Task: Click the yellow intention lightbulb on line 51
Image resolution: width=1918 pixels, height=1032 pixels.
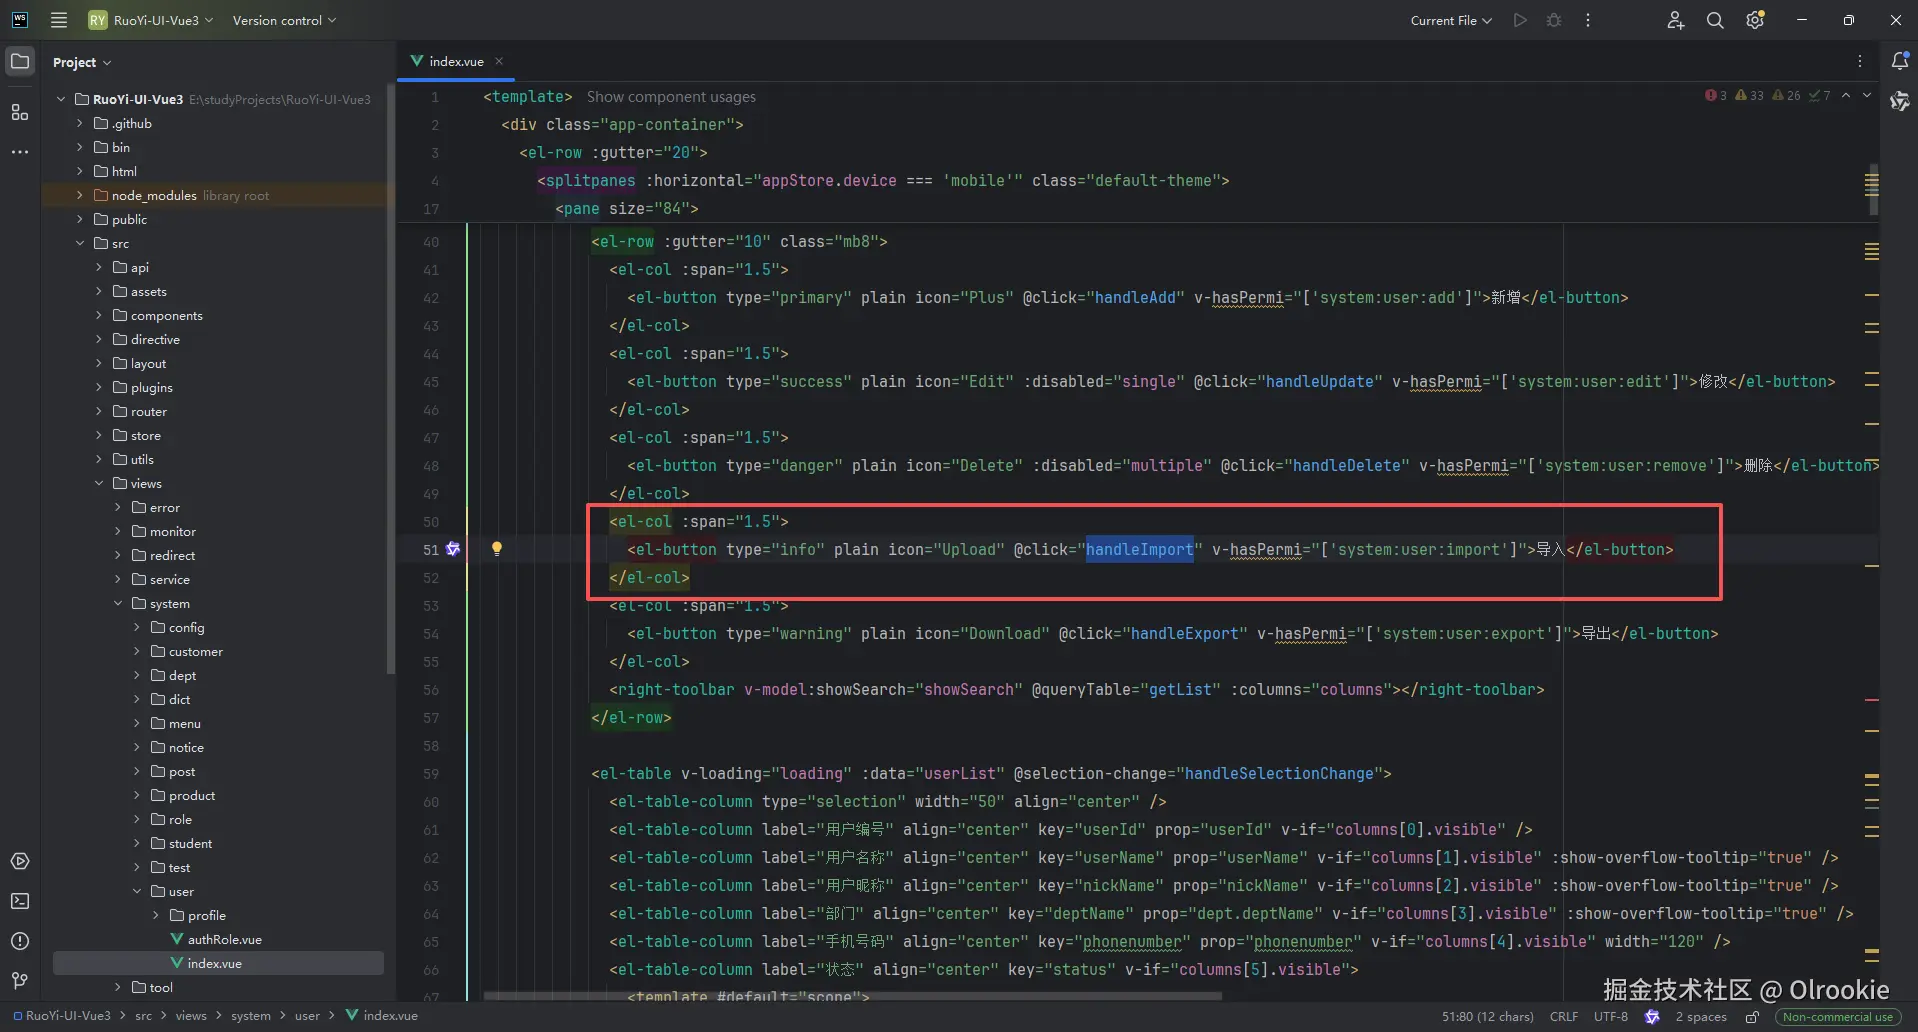Action: pos(496,548)
